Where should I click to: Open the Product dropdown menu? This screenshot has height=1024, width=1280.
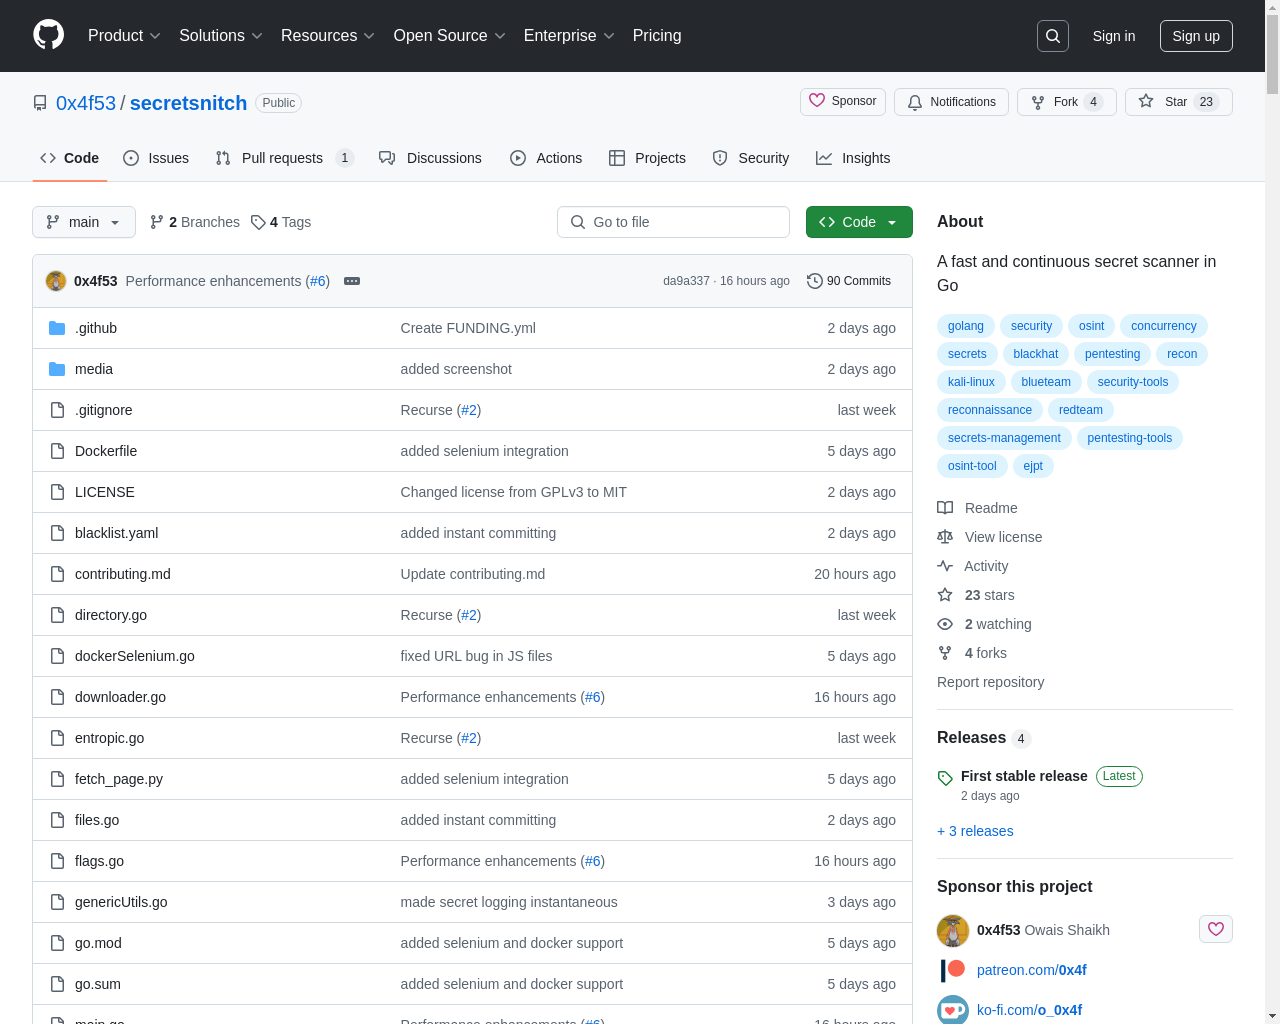click(x=124, y=36)
